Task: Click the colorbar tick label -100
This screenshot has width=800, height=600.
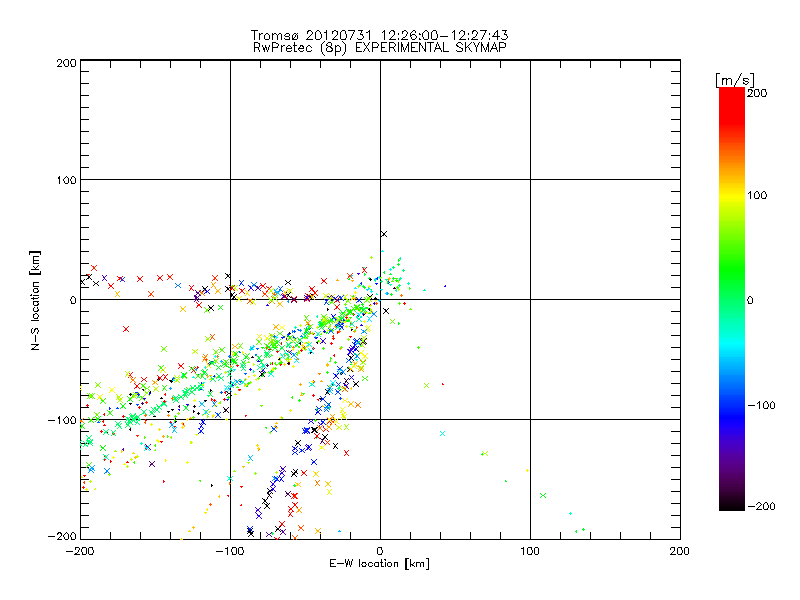Action: click(761, 405)
